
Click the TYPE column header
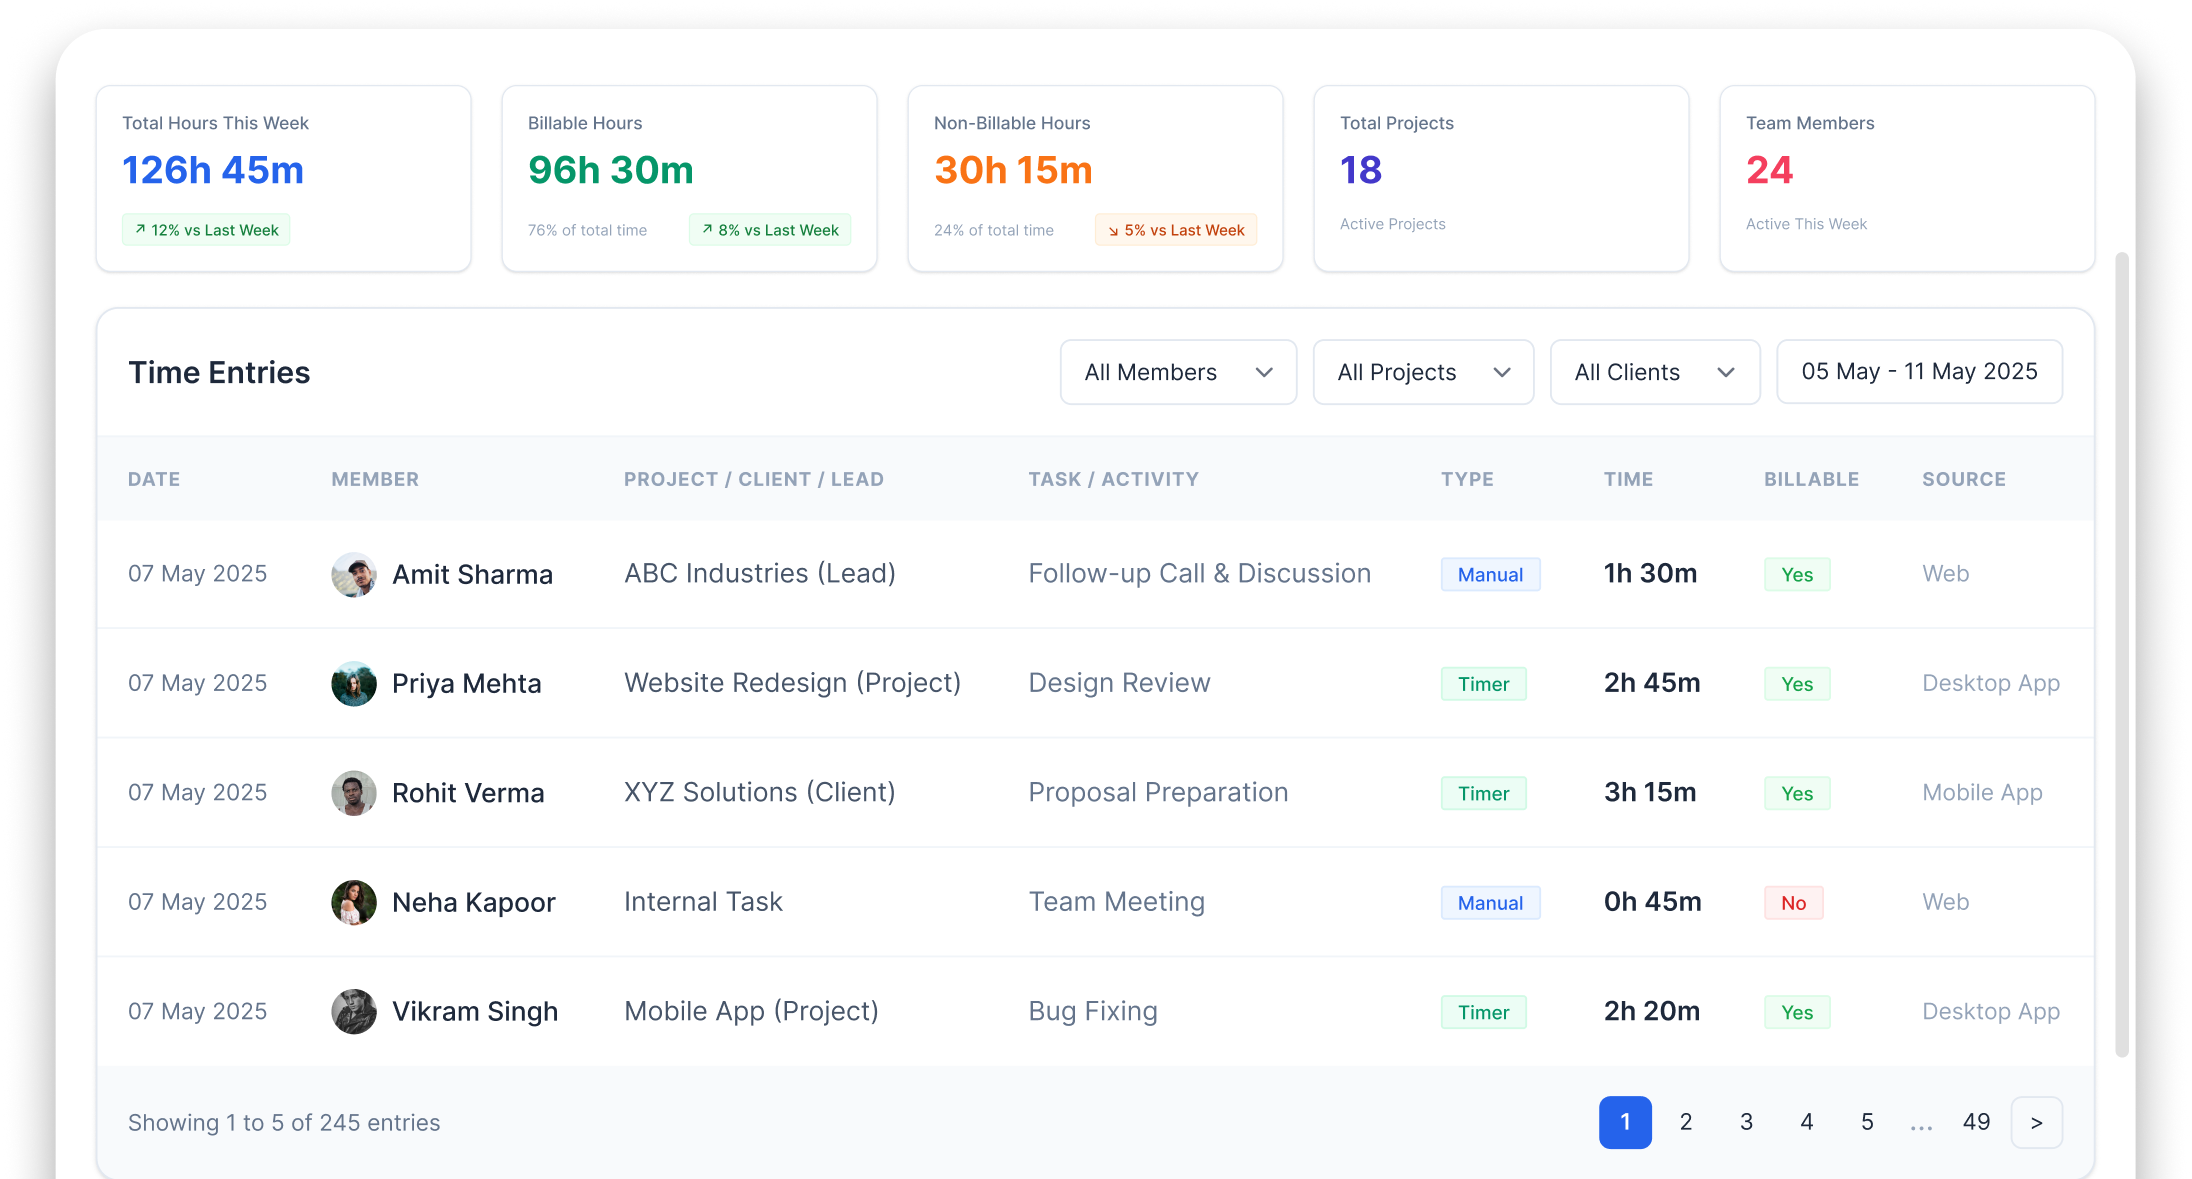coord(1467,479)
